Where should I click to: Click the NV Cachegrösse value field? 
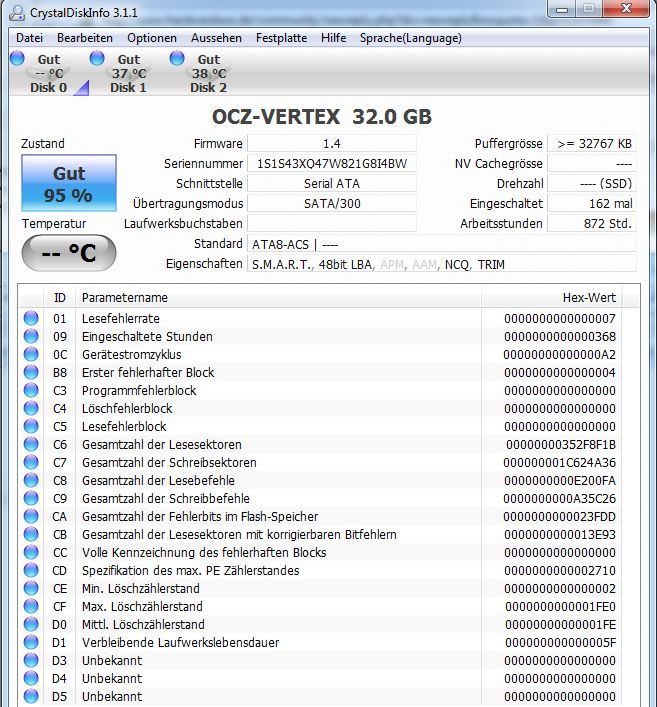pyautogui.click(x=592, y=164)
